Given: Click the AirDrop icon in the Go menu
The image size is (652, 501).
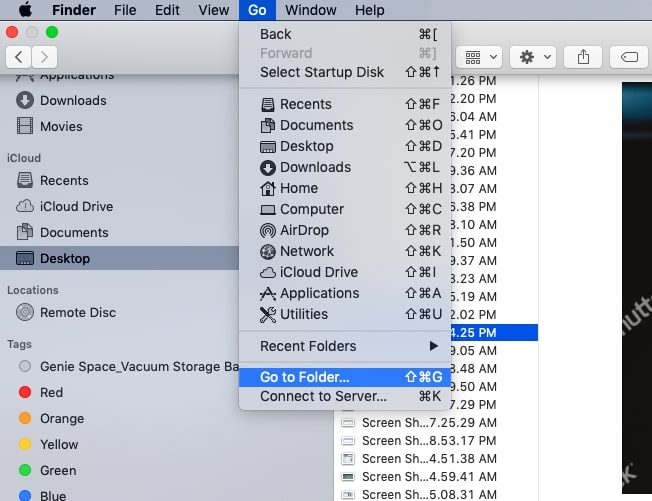Looking at the screenshot, I should [267, 230].
